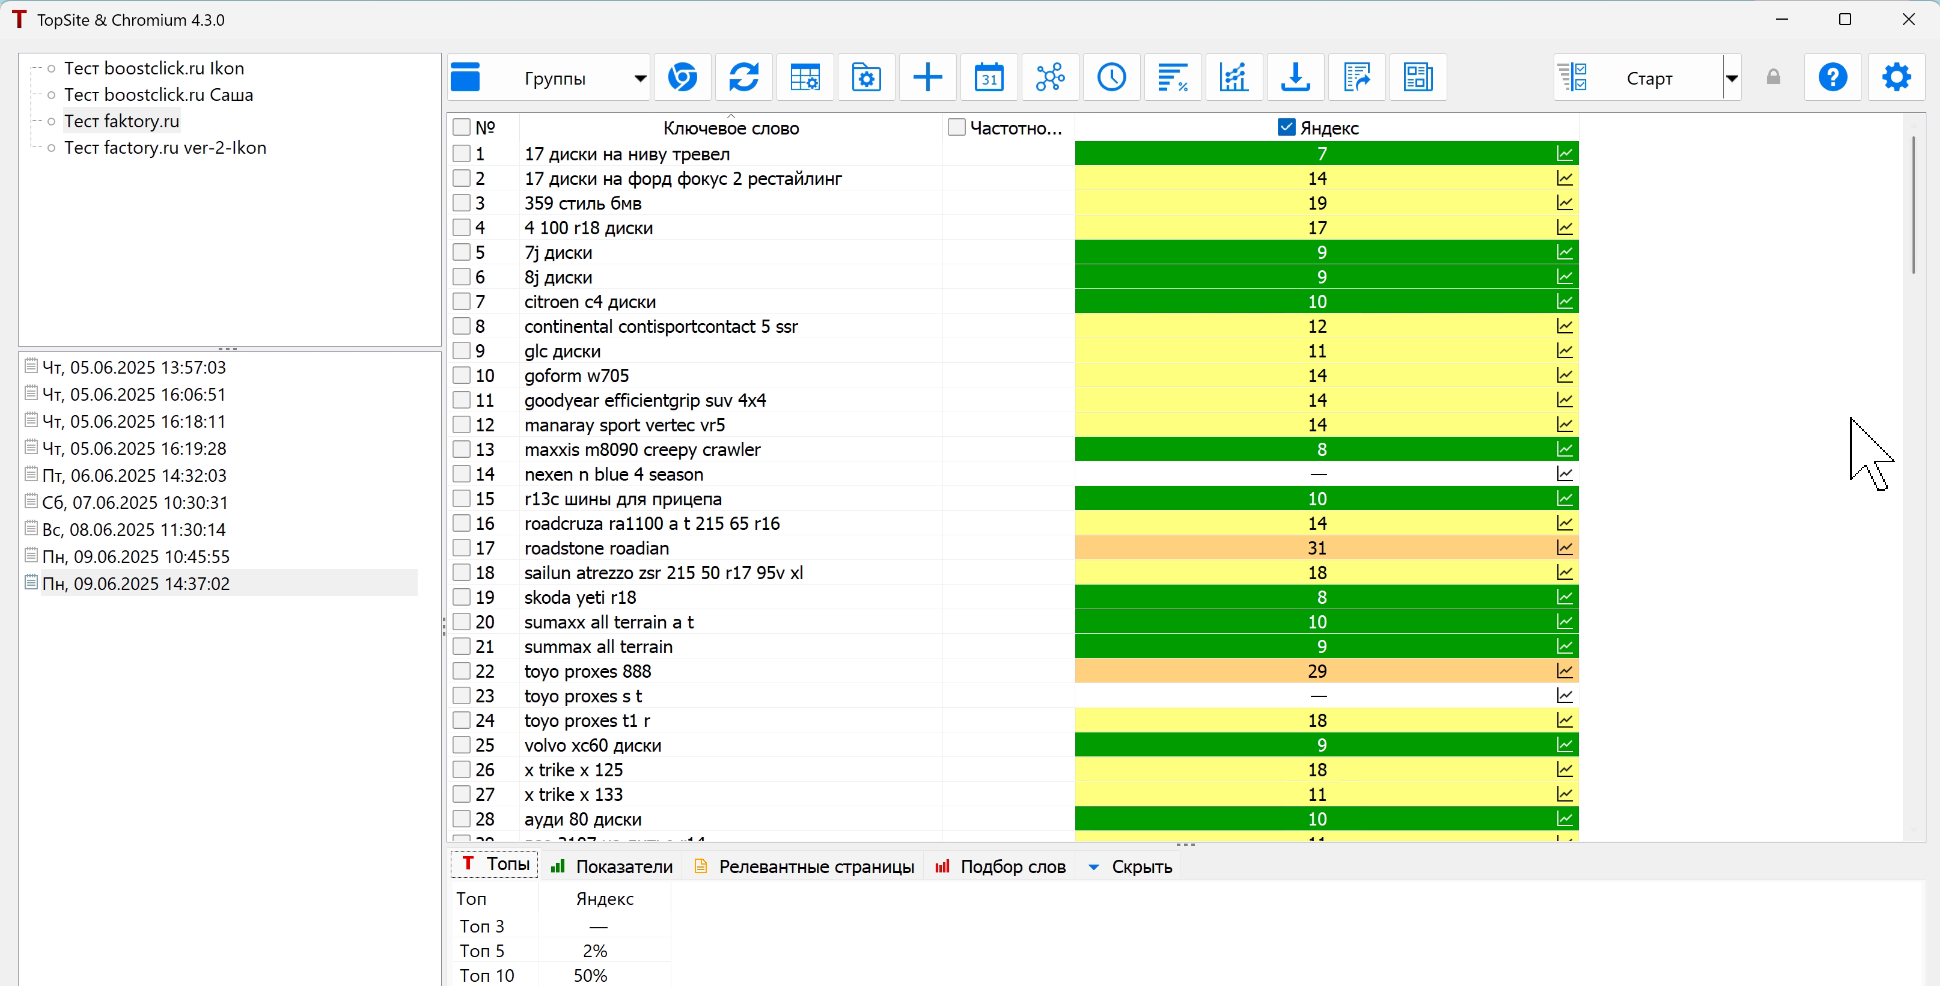Open check from 'Вс, 08.06.2025 11:30:14'
The width and height of the screenshot is (1940, 986).
(134, 530)
